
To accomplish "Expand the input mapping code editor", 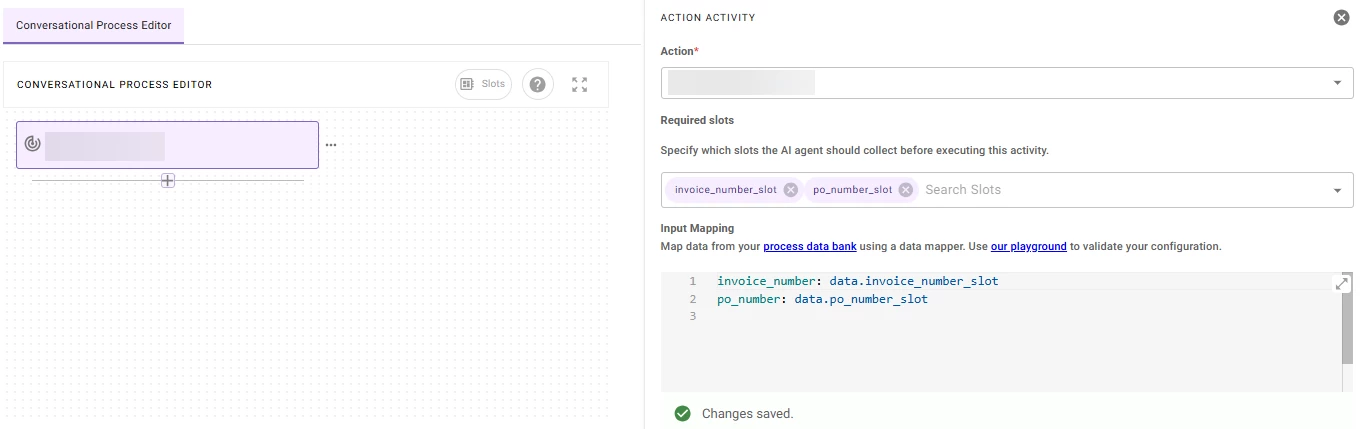I will click(x=1342, y=284).
